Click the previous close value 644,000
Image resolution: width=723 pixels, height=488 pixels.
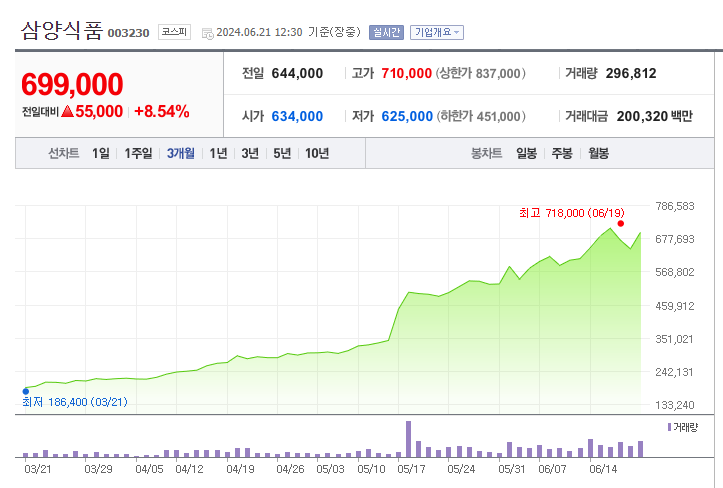coord(297,73)
